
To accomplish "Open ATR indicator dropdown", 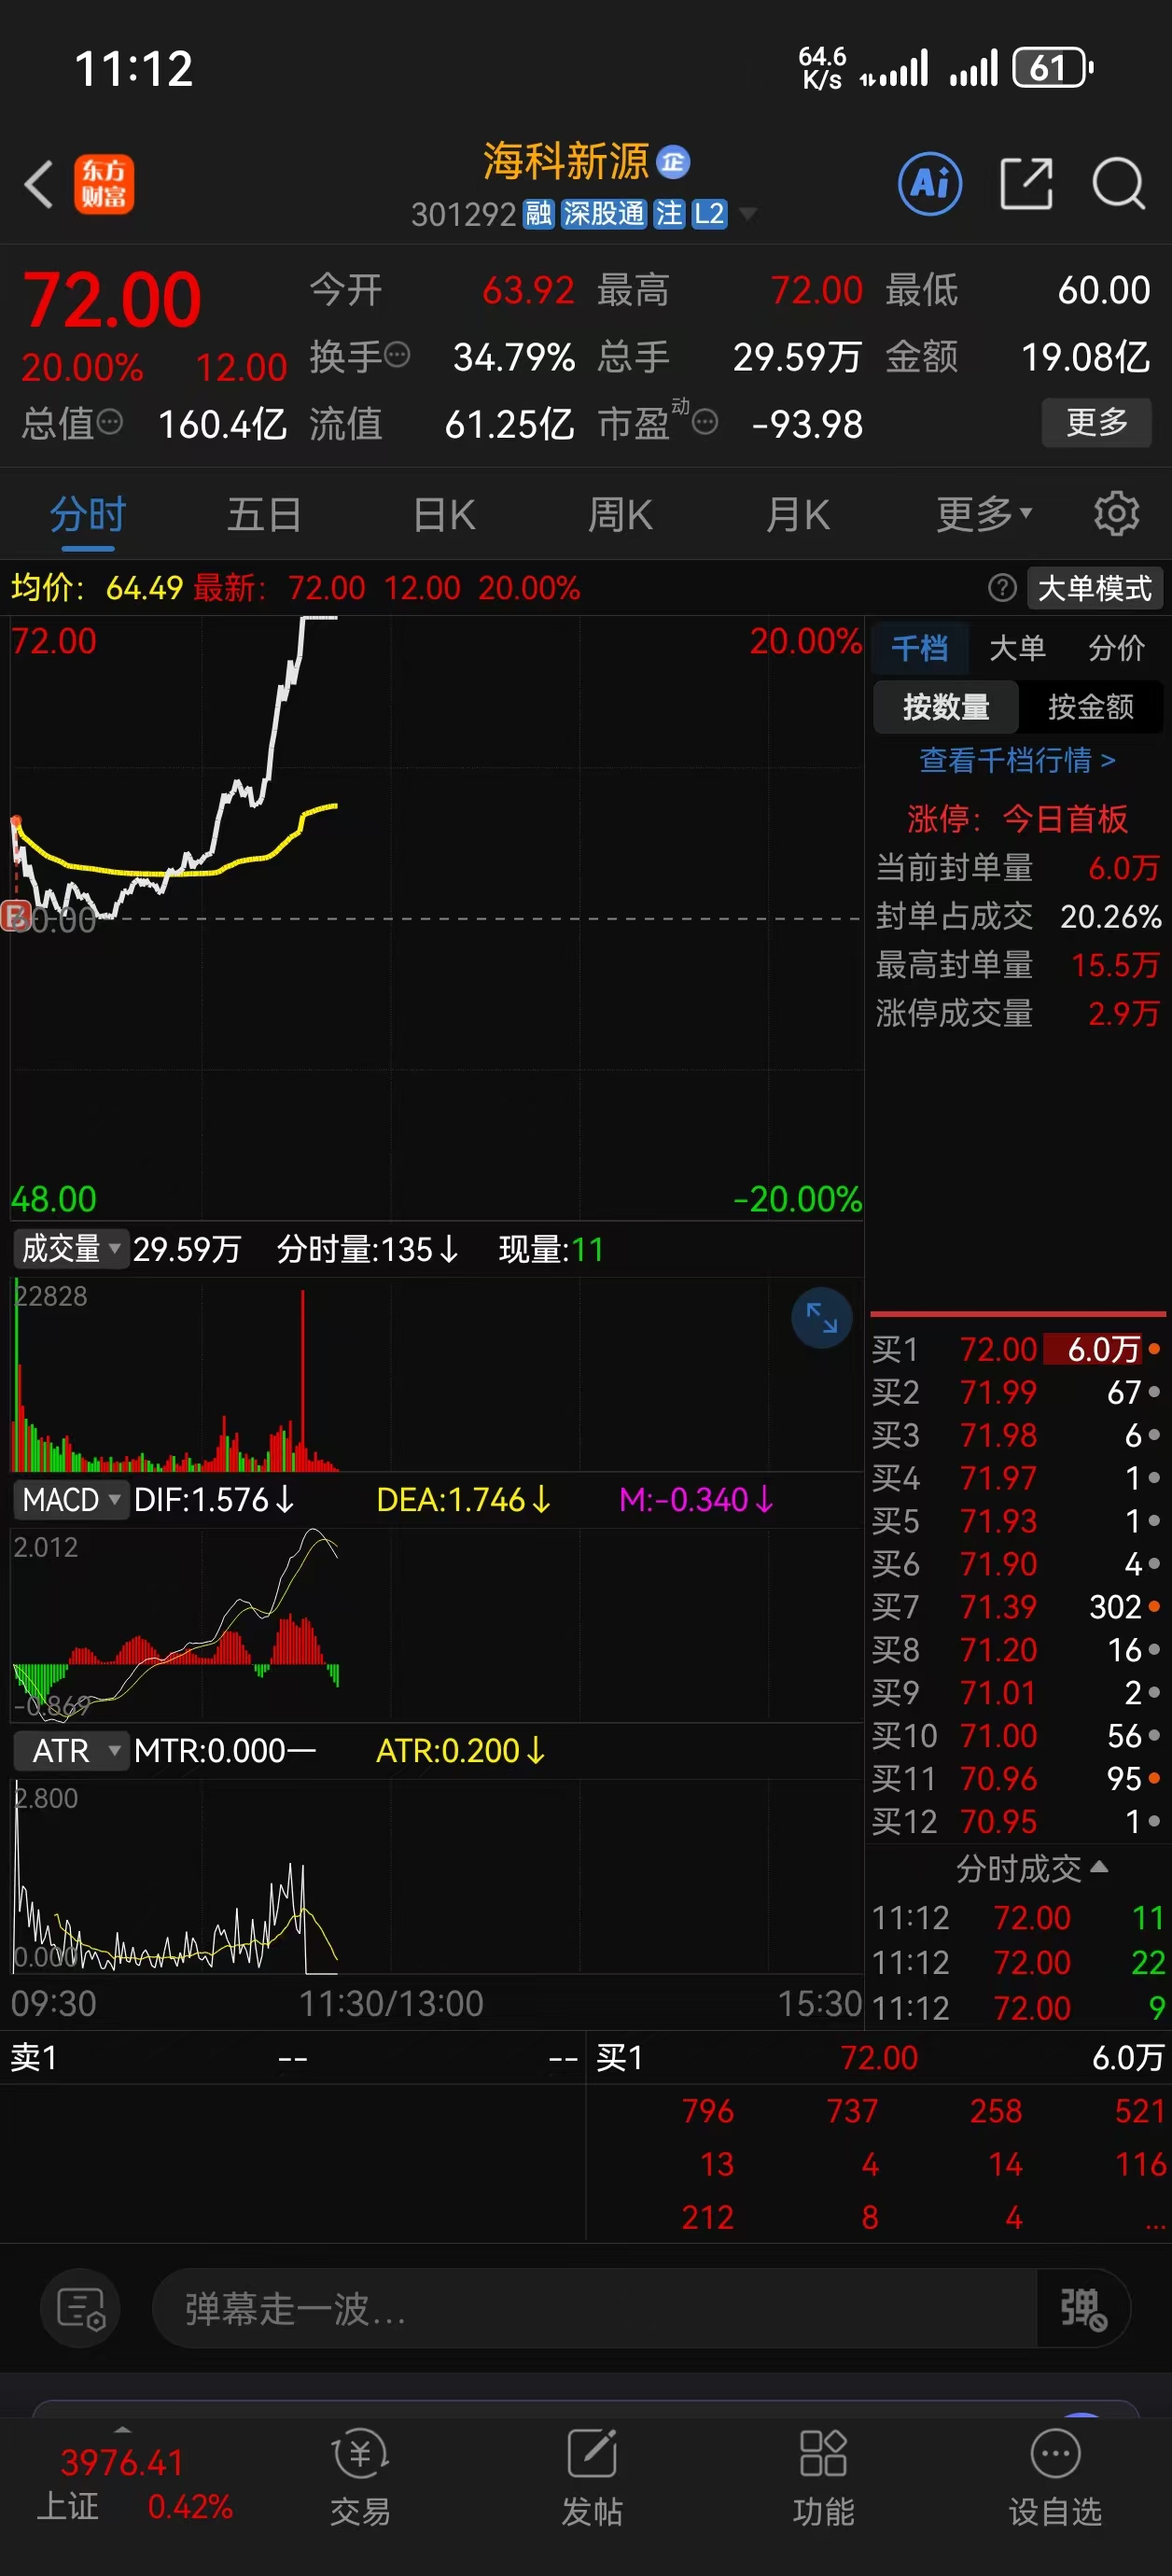I will point(71,1750).
